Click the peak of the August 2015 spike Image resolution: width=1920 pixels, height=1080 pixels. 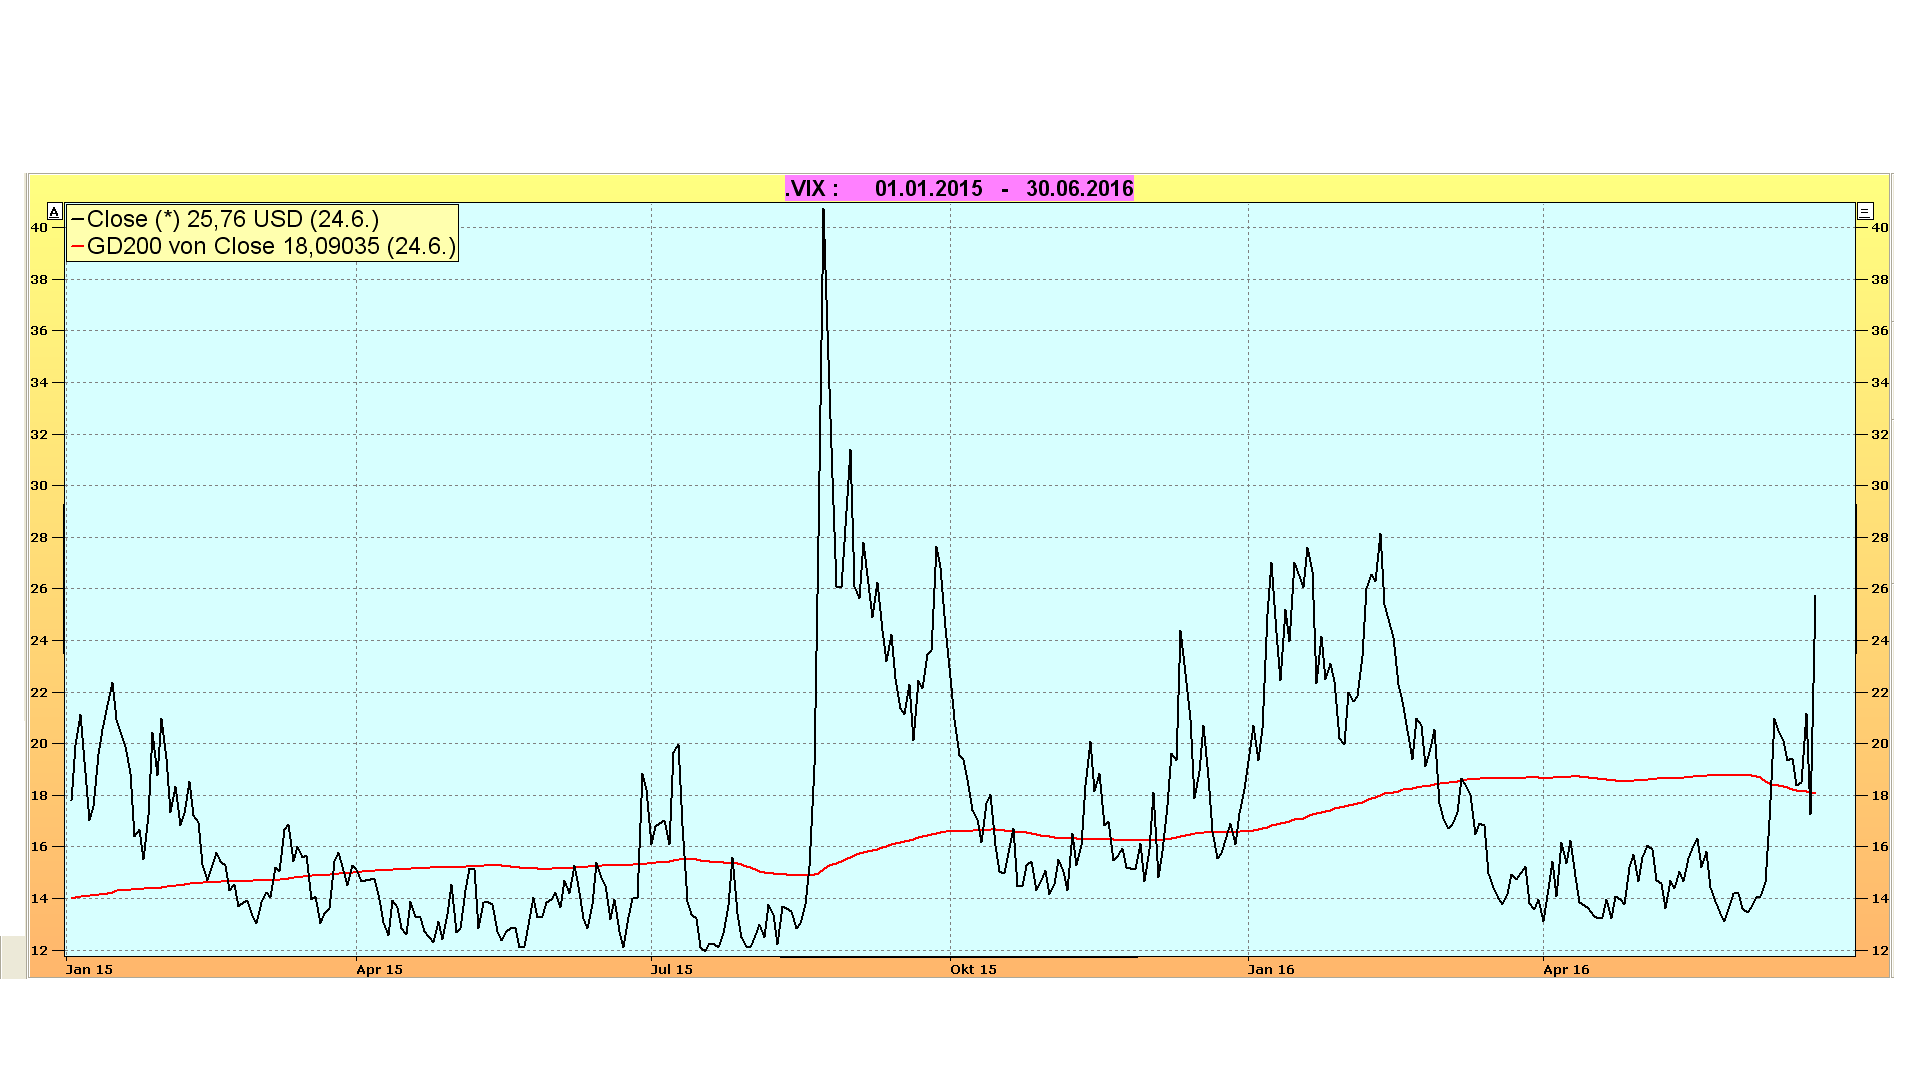tap(823, 211)
